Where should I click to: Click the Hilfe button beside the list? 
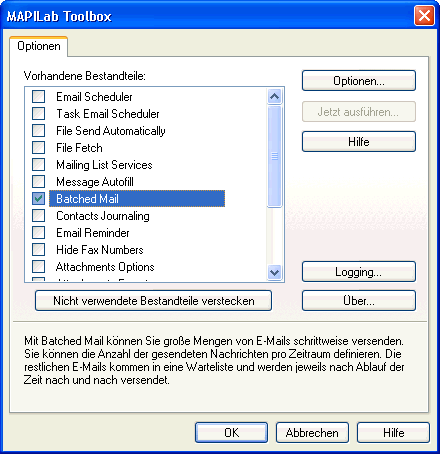[x=359, y=142]
